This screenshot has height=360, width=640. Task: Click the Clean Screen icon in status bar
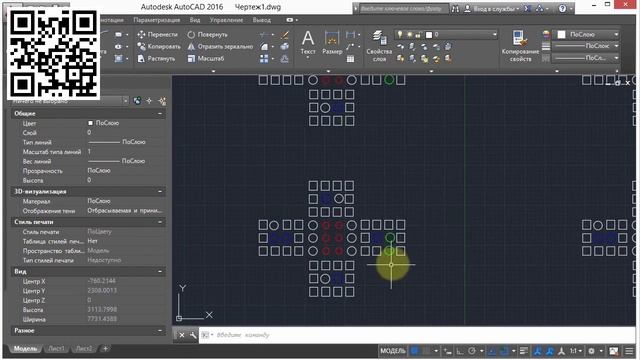point(613,351)
